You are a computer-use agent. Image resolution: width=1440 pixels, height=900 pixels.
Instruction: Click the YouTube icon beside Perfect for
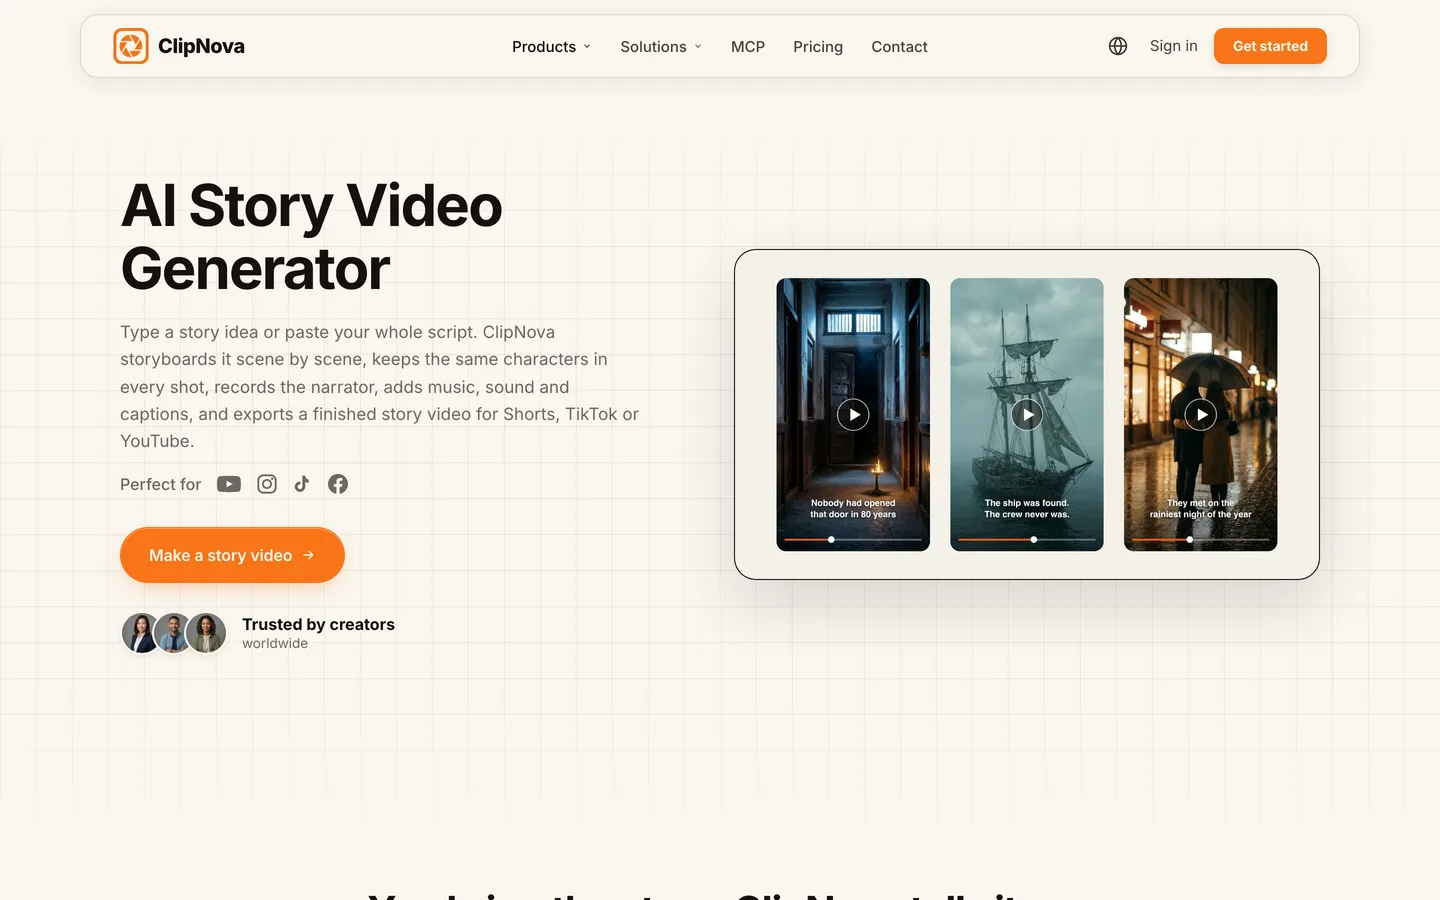[229, 484]
